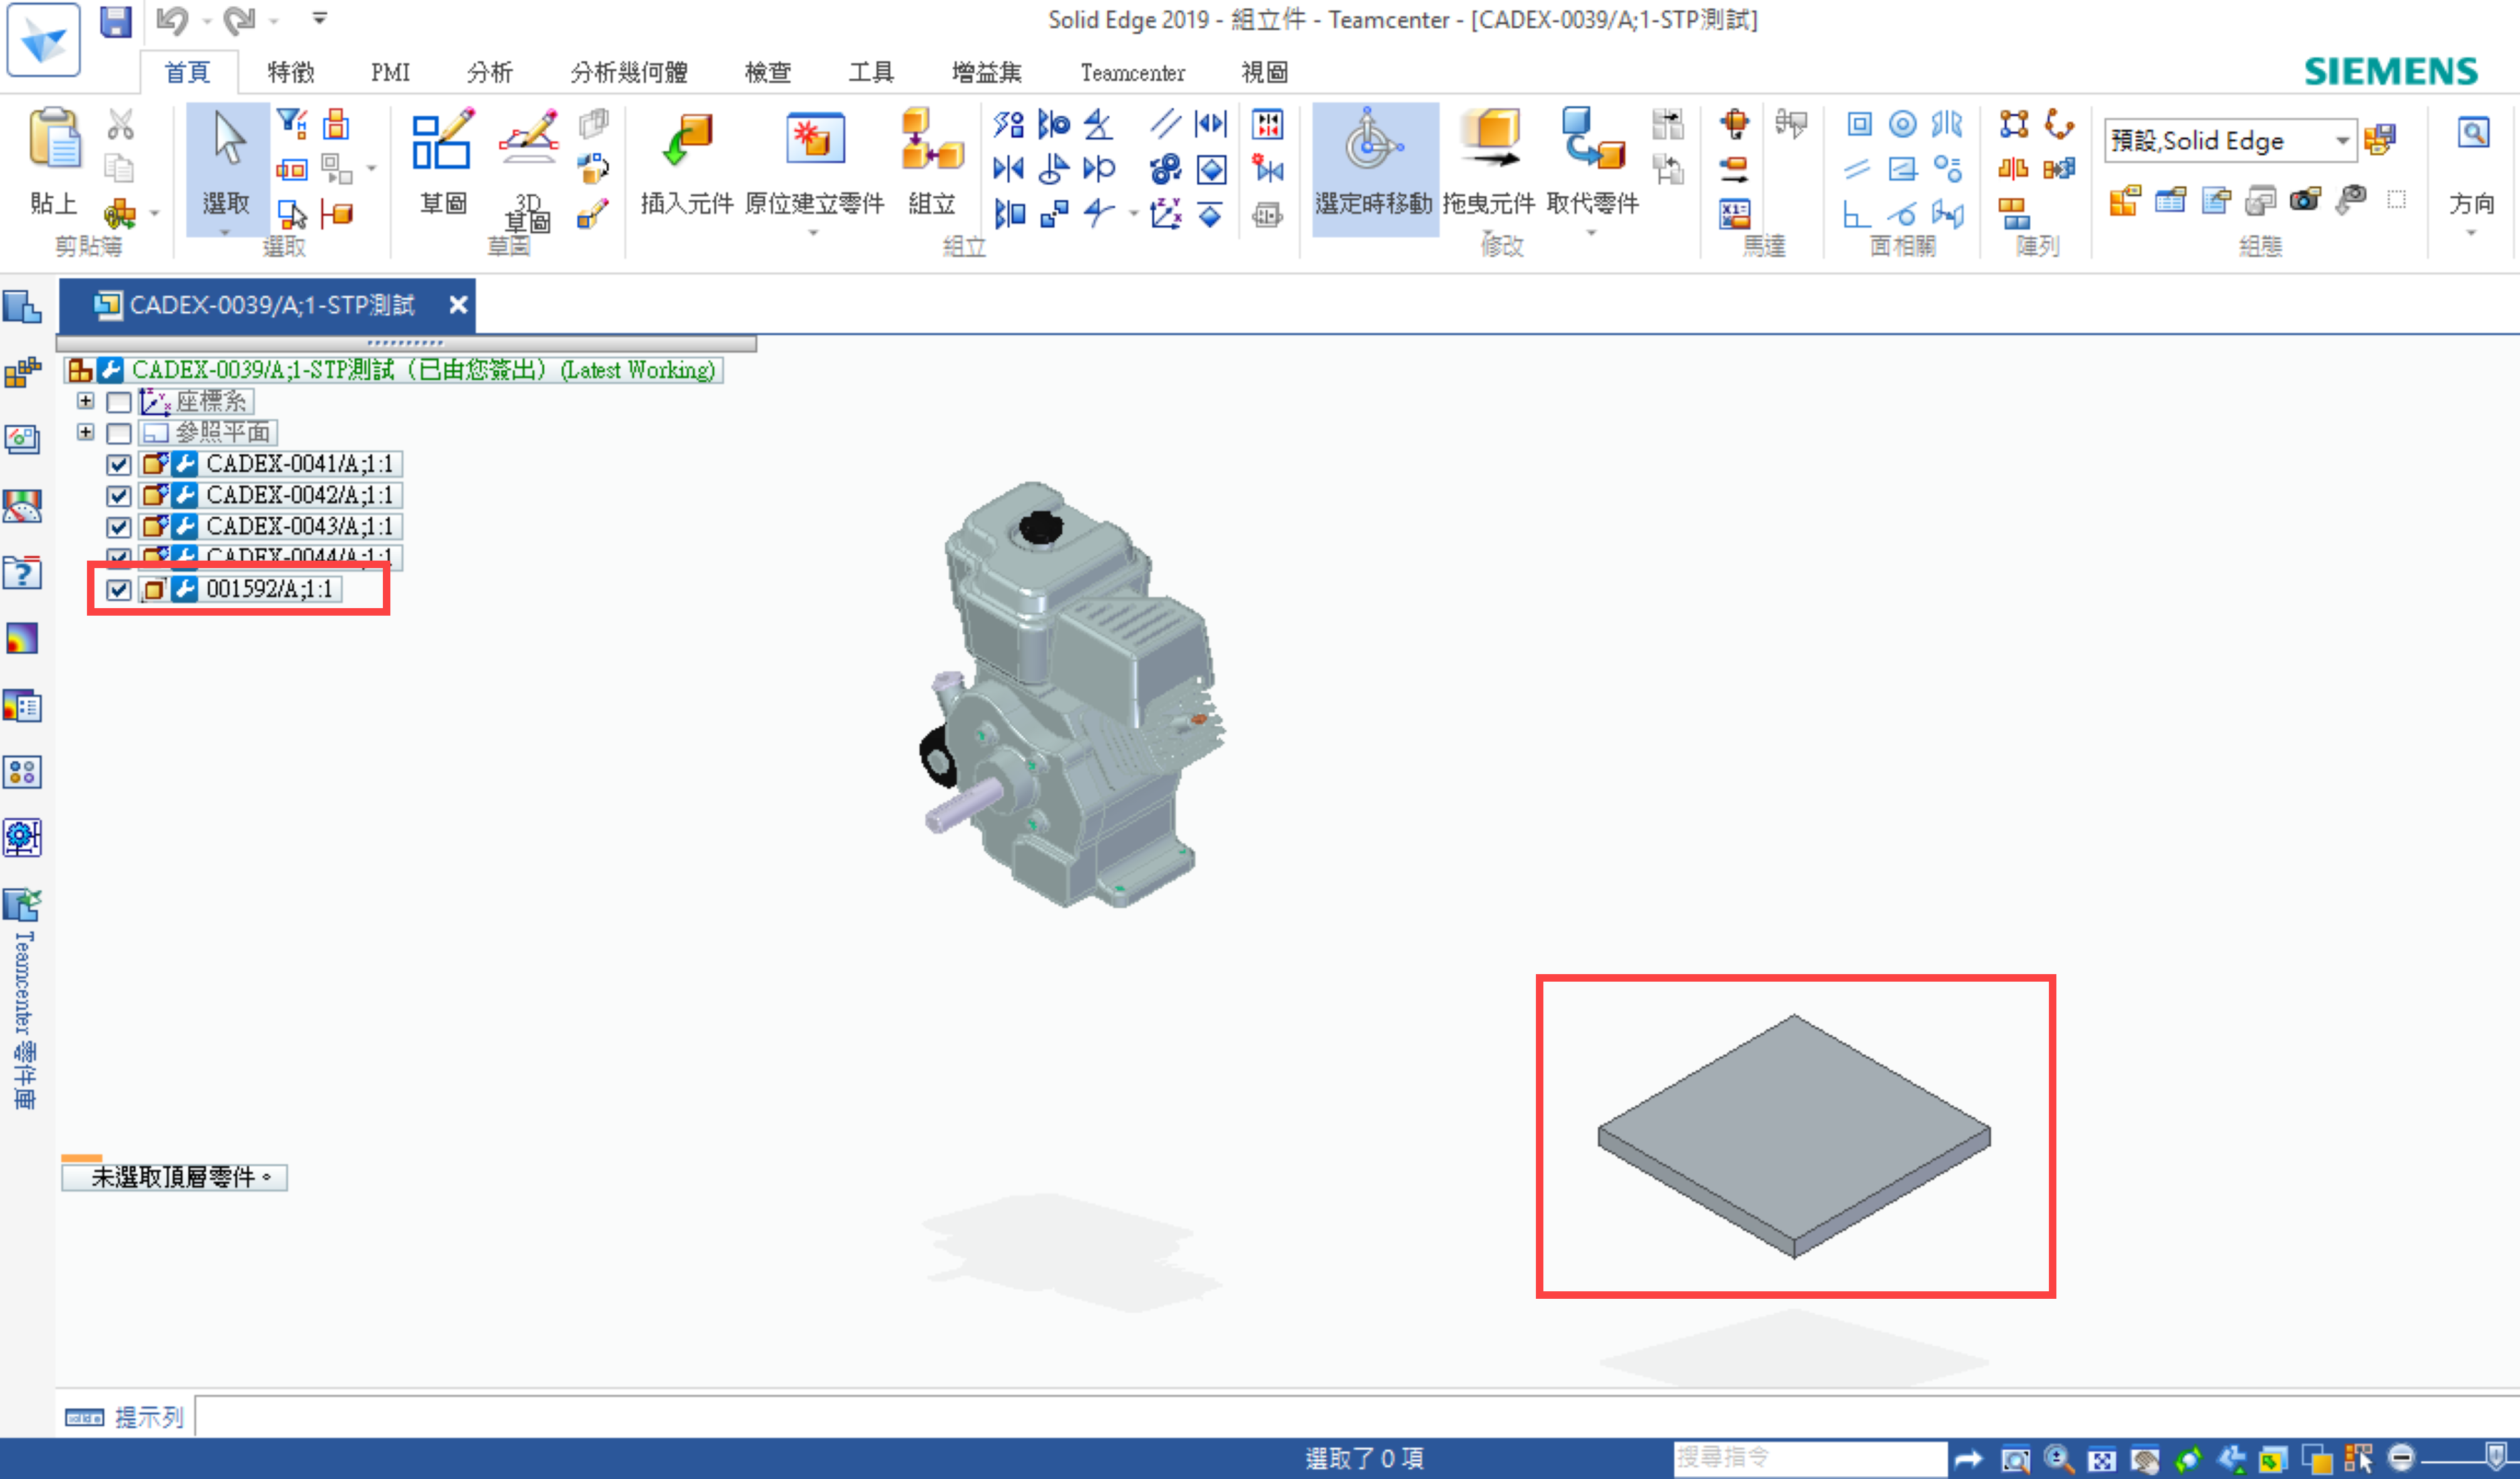This screenshot has height=1479, width=2520.
Task: Open the PMI ribbon tab
Action: (x=390, y=72)
